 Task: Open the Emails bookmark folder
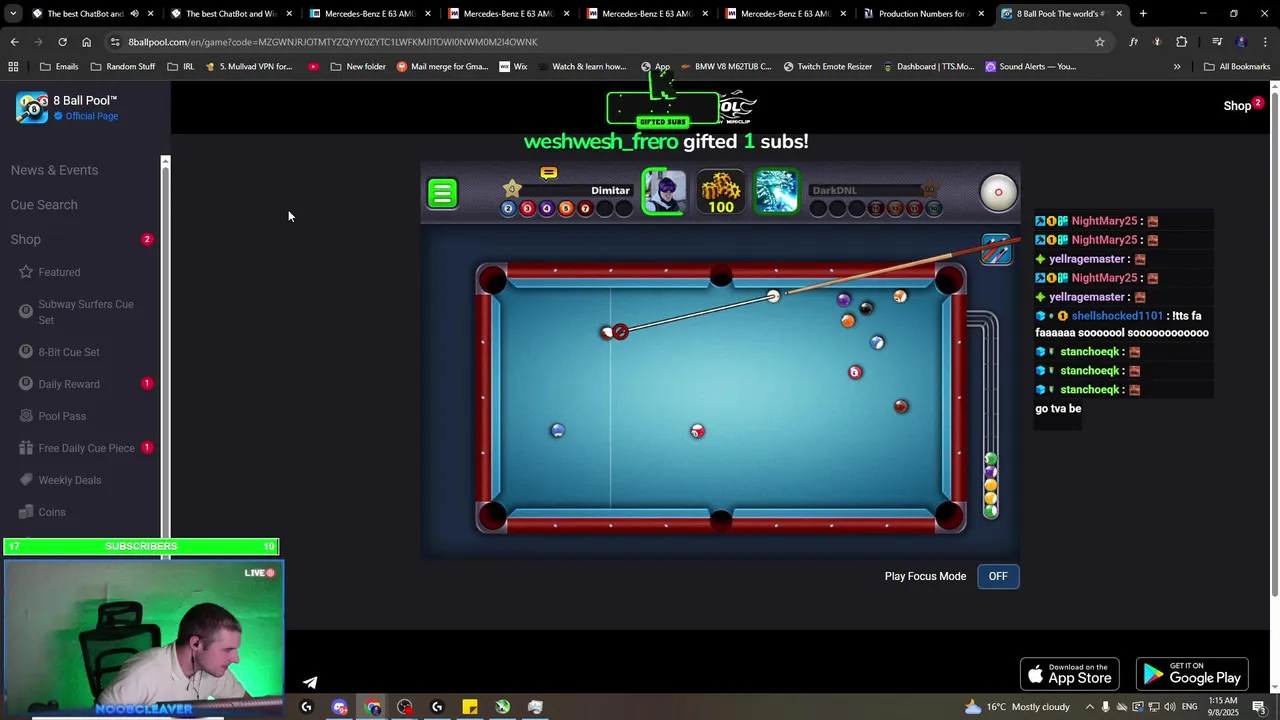[59, 67]
